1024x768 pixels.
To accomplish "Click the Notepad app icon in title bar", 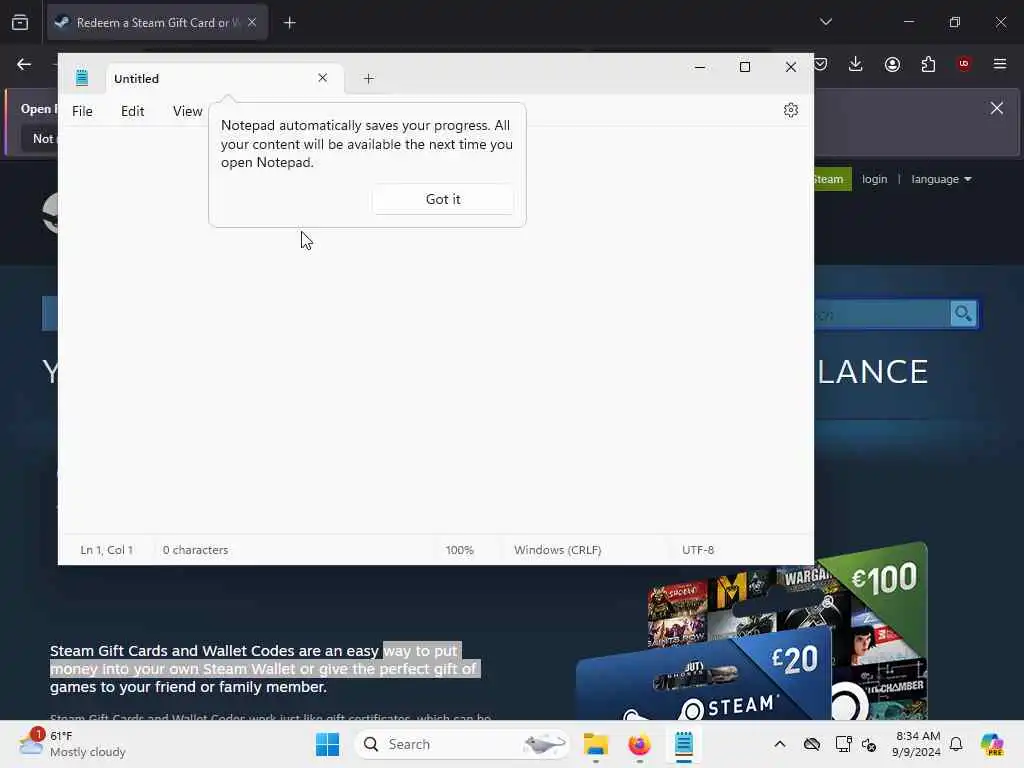I will 82,77.
